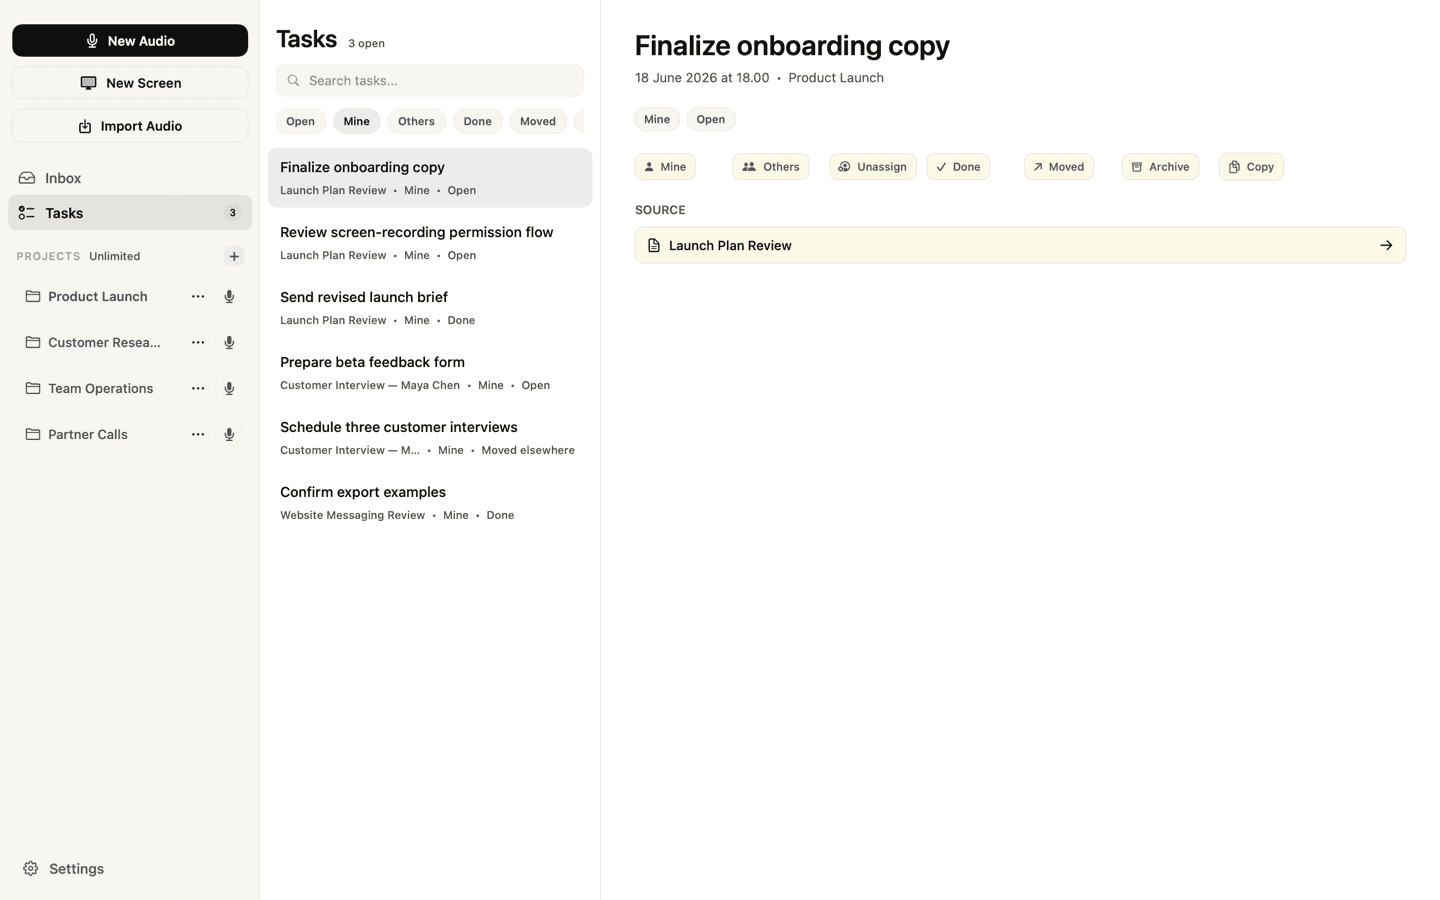Filter tasks by Open
The image size is (1440, 900).
coord(300,121)
